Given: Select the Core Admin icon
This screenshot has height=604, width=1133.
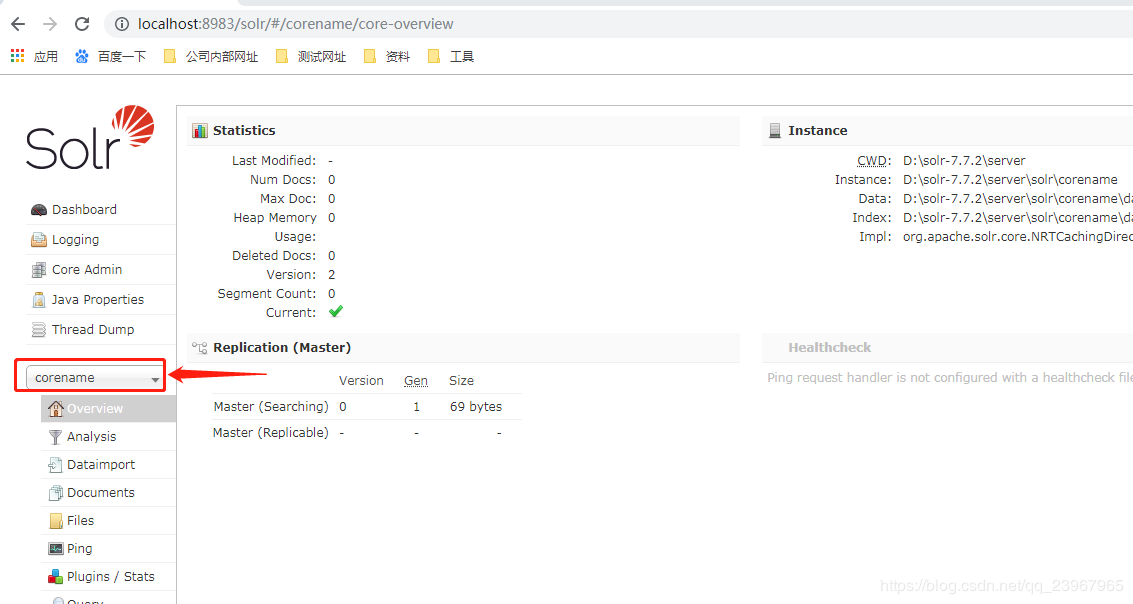Looking at the screenshot, I should (x=39, y=270).
